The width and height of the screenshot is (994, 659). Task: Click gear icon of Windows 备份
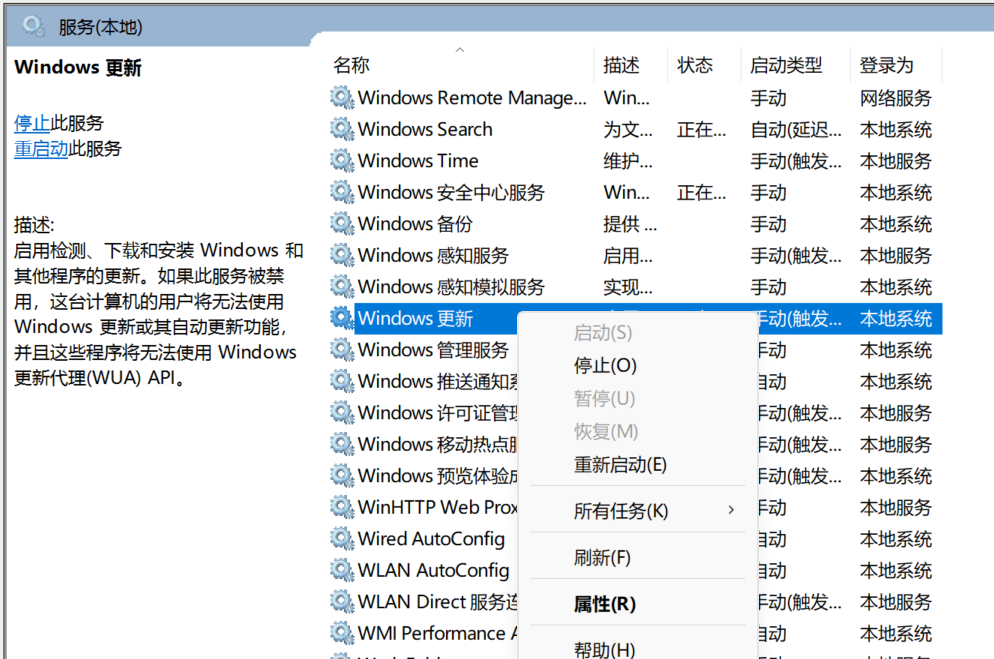point(342,224)
